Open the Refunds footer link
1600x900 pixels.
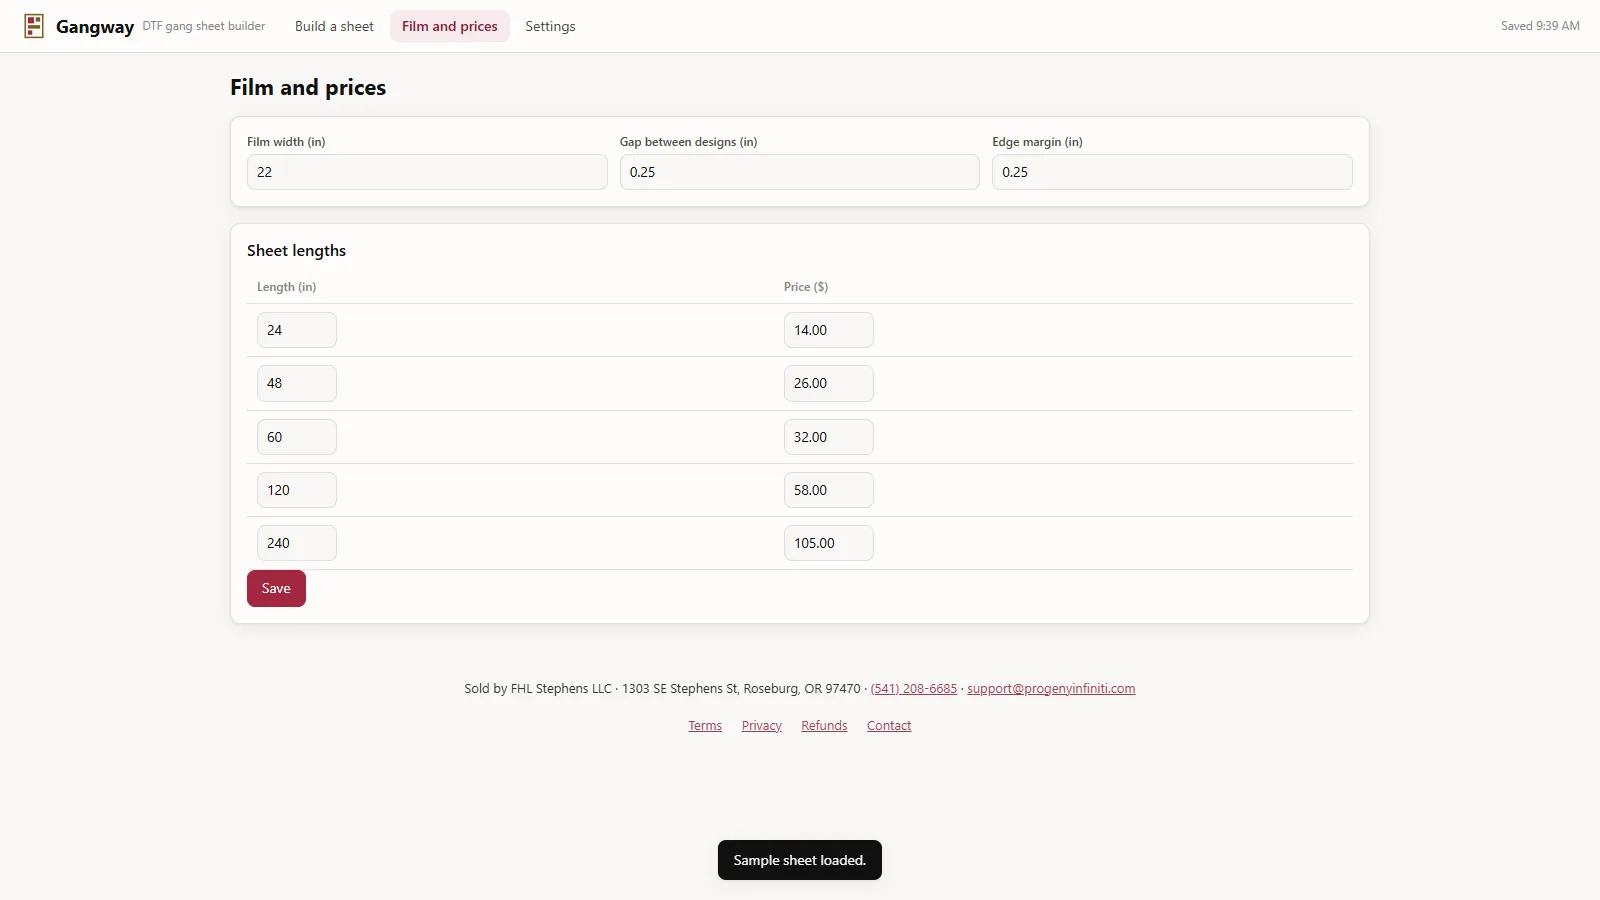pos(824,725)
